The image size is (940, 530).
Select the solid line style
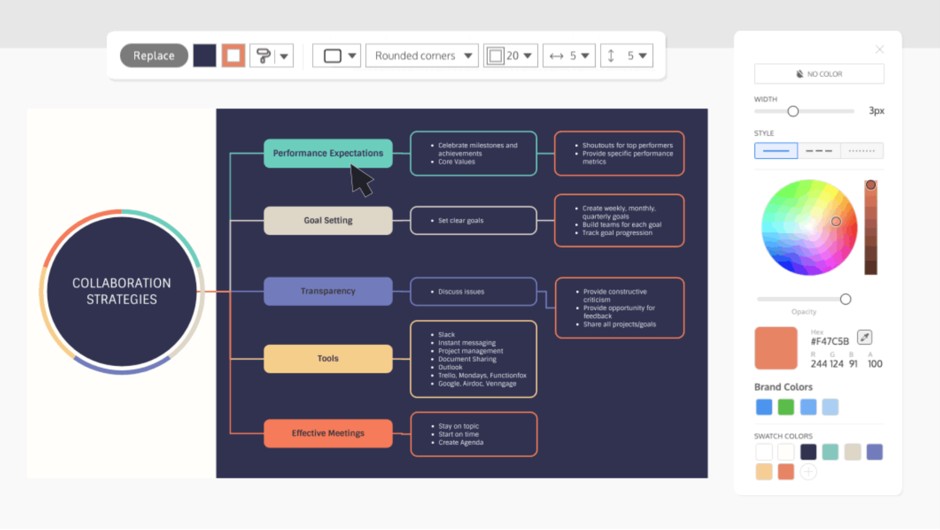tap(776, 150)
